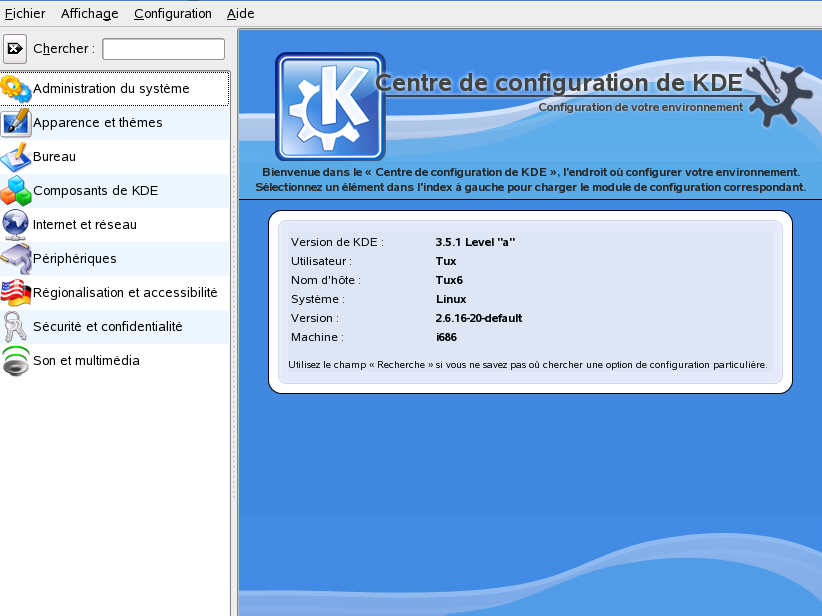Clear the search field with the eraser icon
Screen dimensions: 822x616
coord(15,49)
